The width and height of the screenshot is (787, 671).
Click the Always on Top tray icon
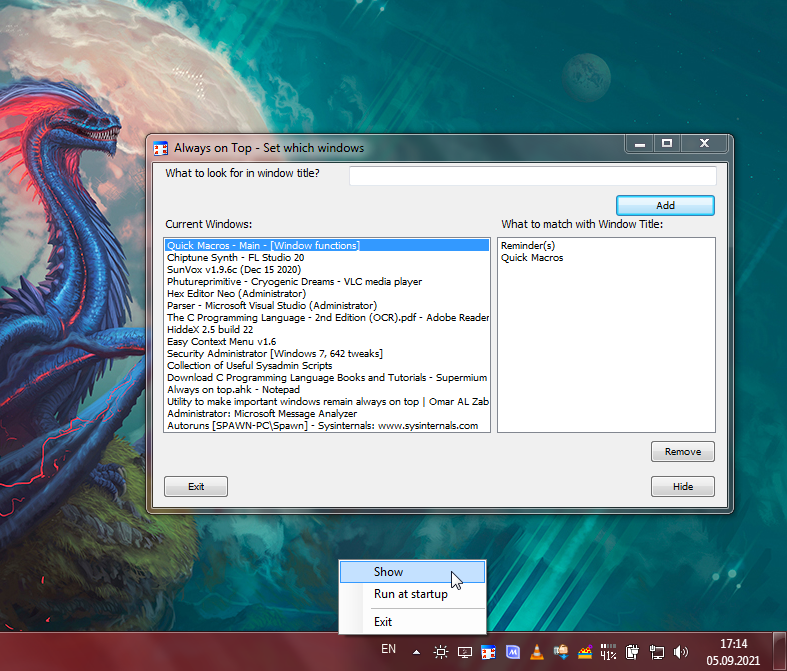pos(489,652)
